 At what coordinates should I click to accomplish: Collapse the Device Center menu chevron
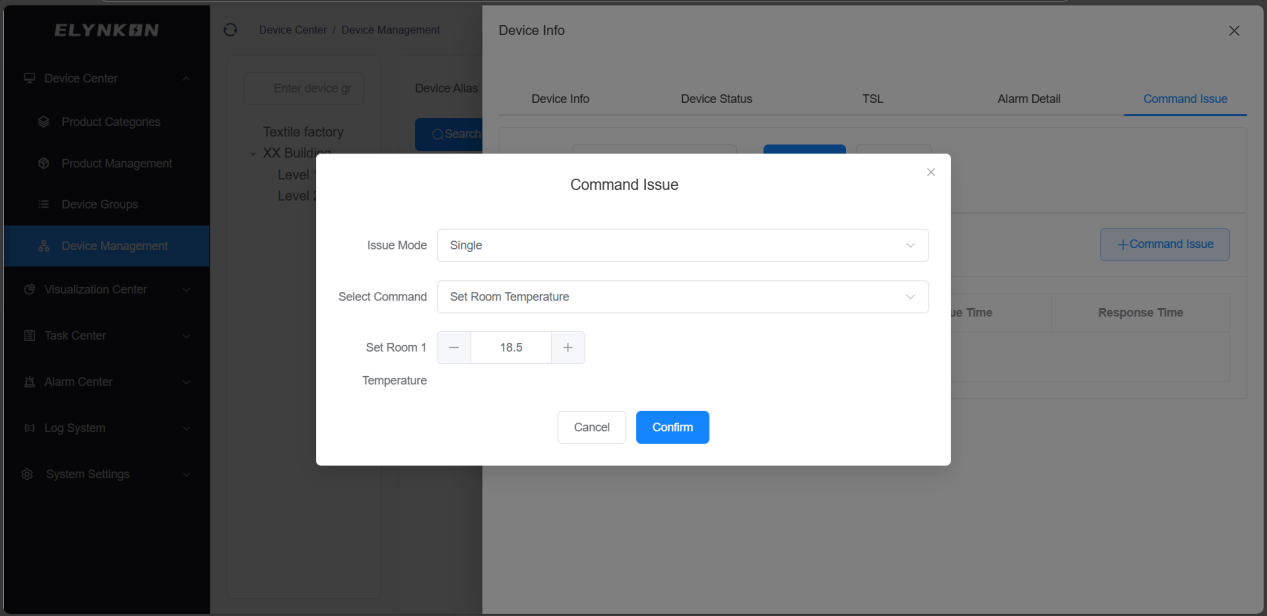(x=187, y=78)
